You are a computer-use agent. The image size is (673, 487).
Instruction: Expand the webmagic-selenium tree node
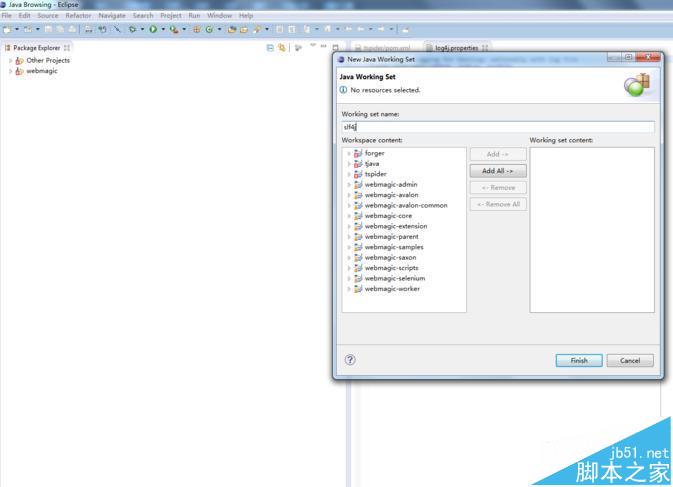(349, 278)
